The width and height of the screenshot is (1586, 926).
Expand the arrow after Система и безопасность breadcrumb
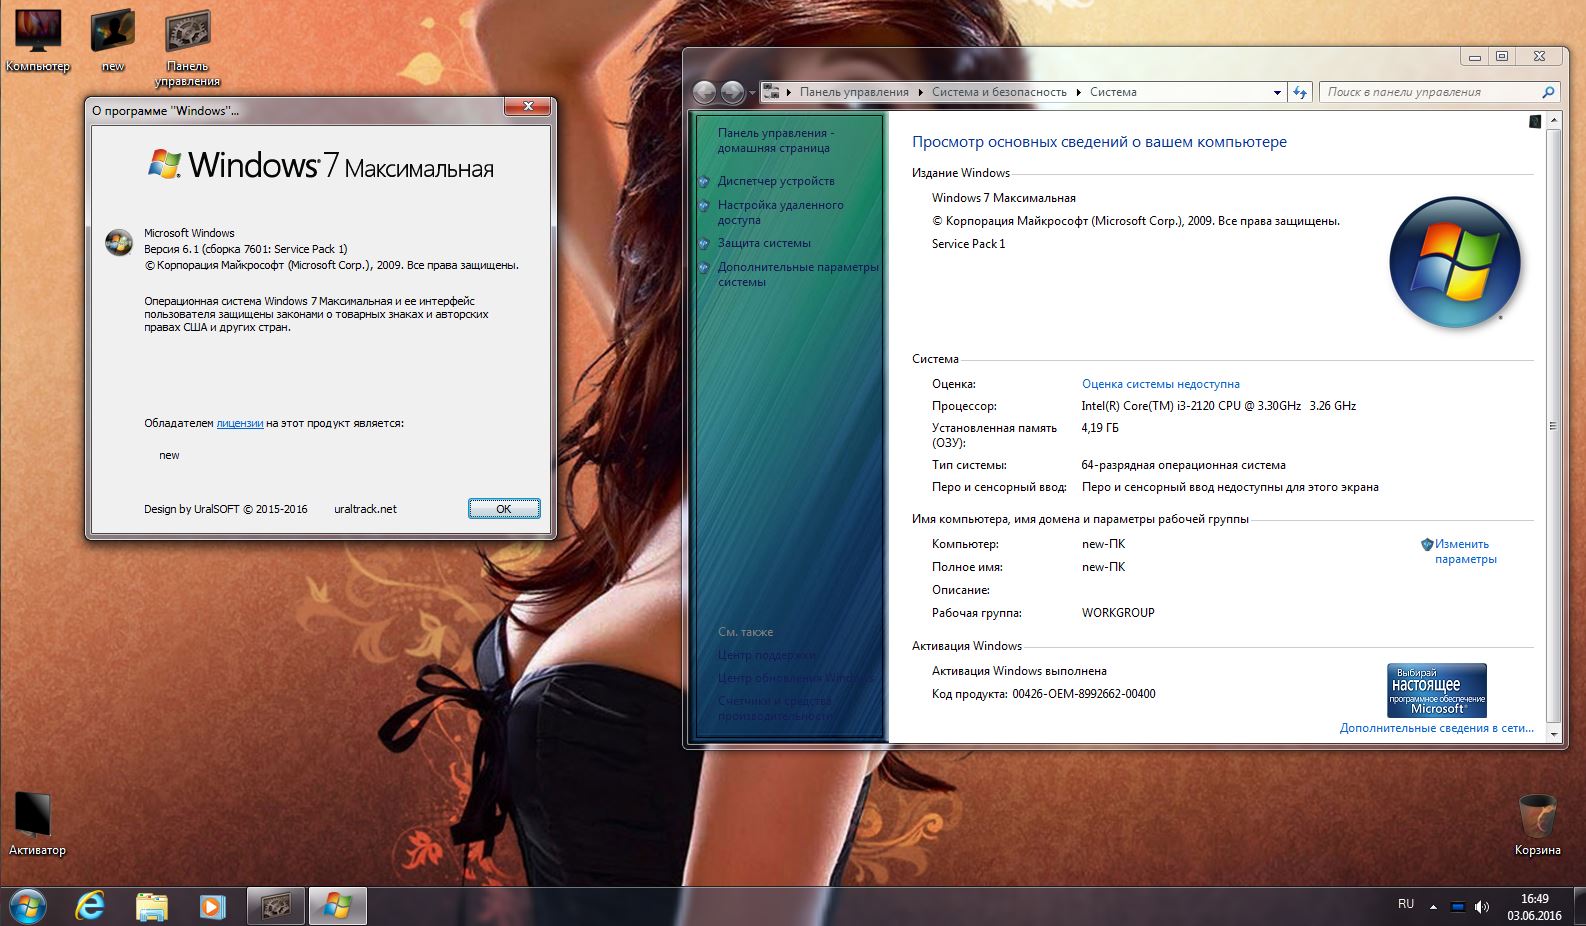point(1079,92)
